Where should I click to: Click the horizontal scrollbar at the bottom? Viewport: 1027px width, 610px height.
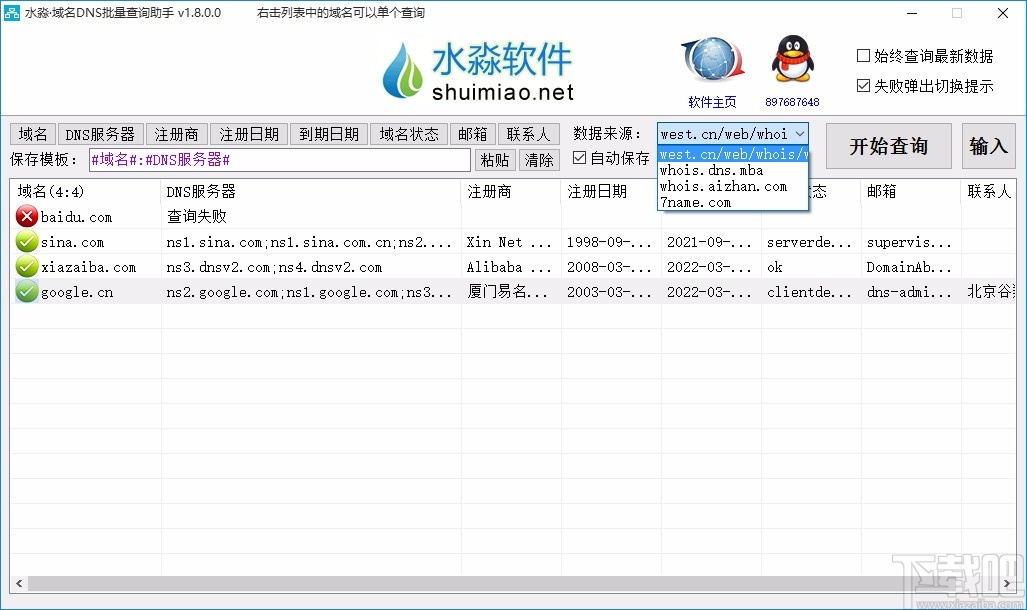coord(500,583)
